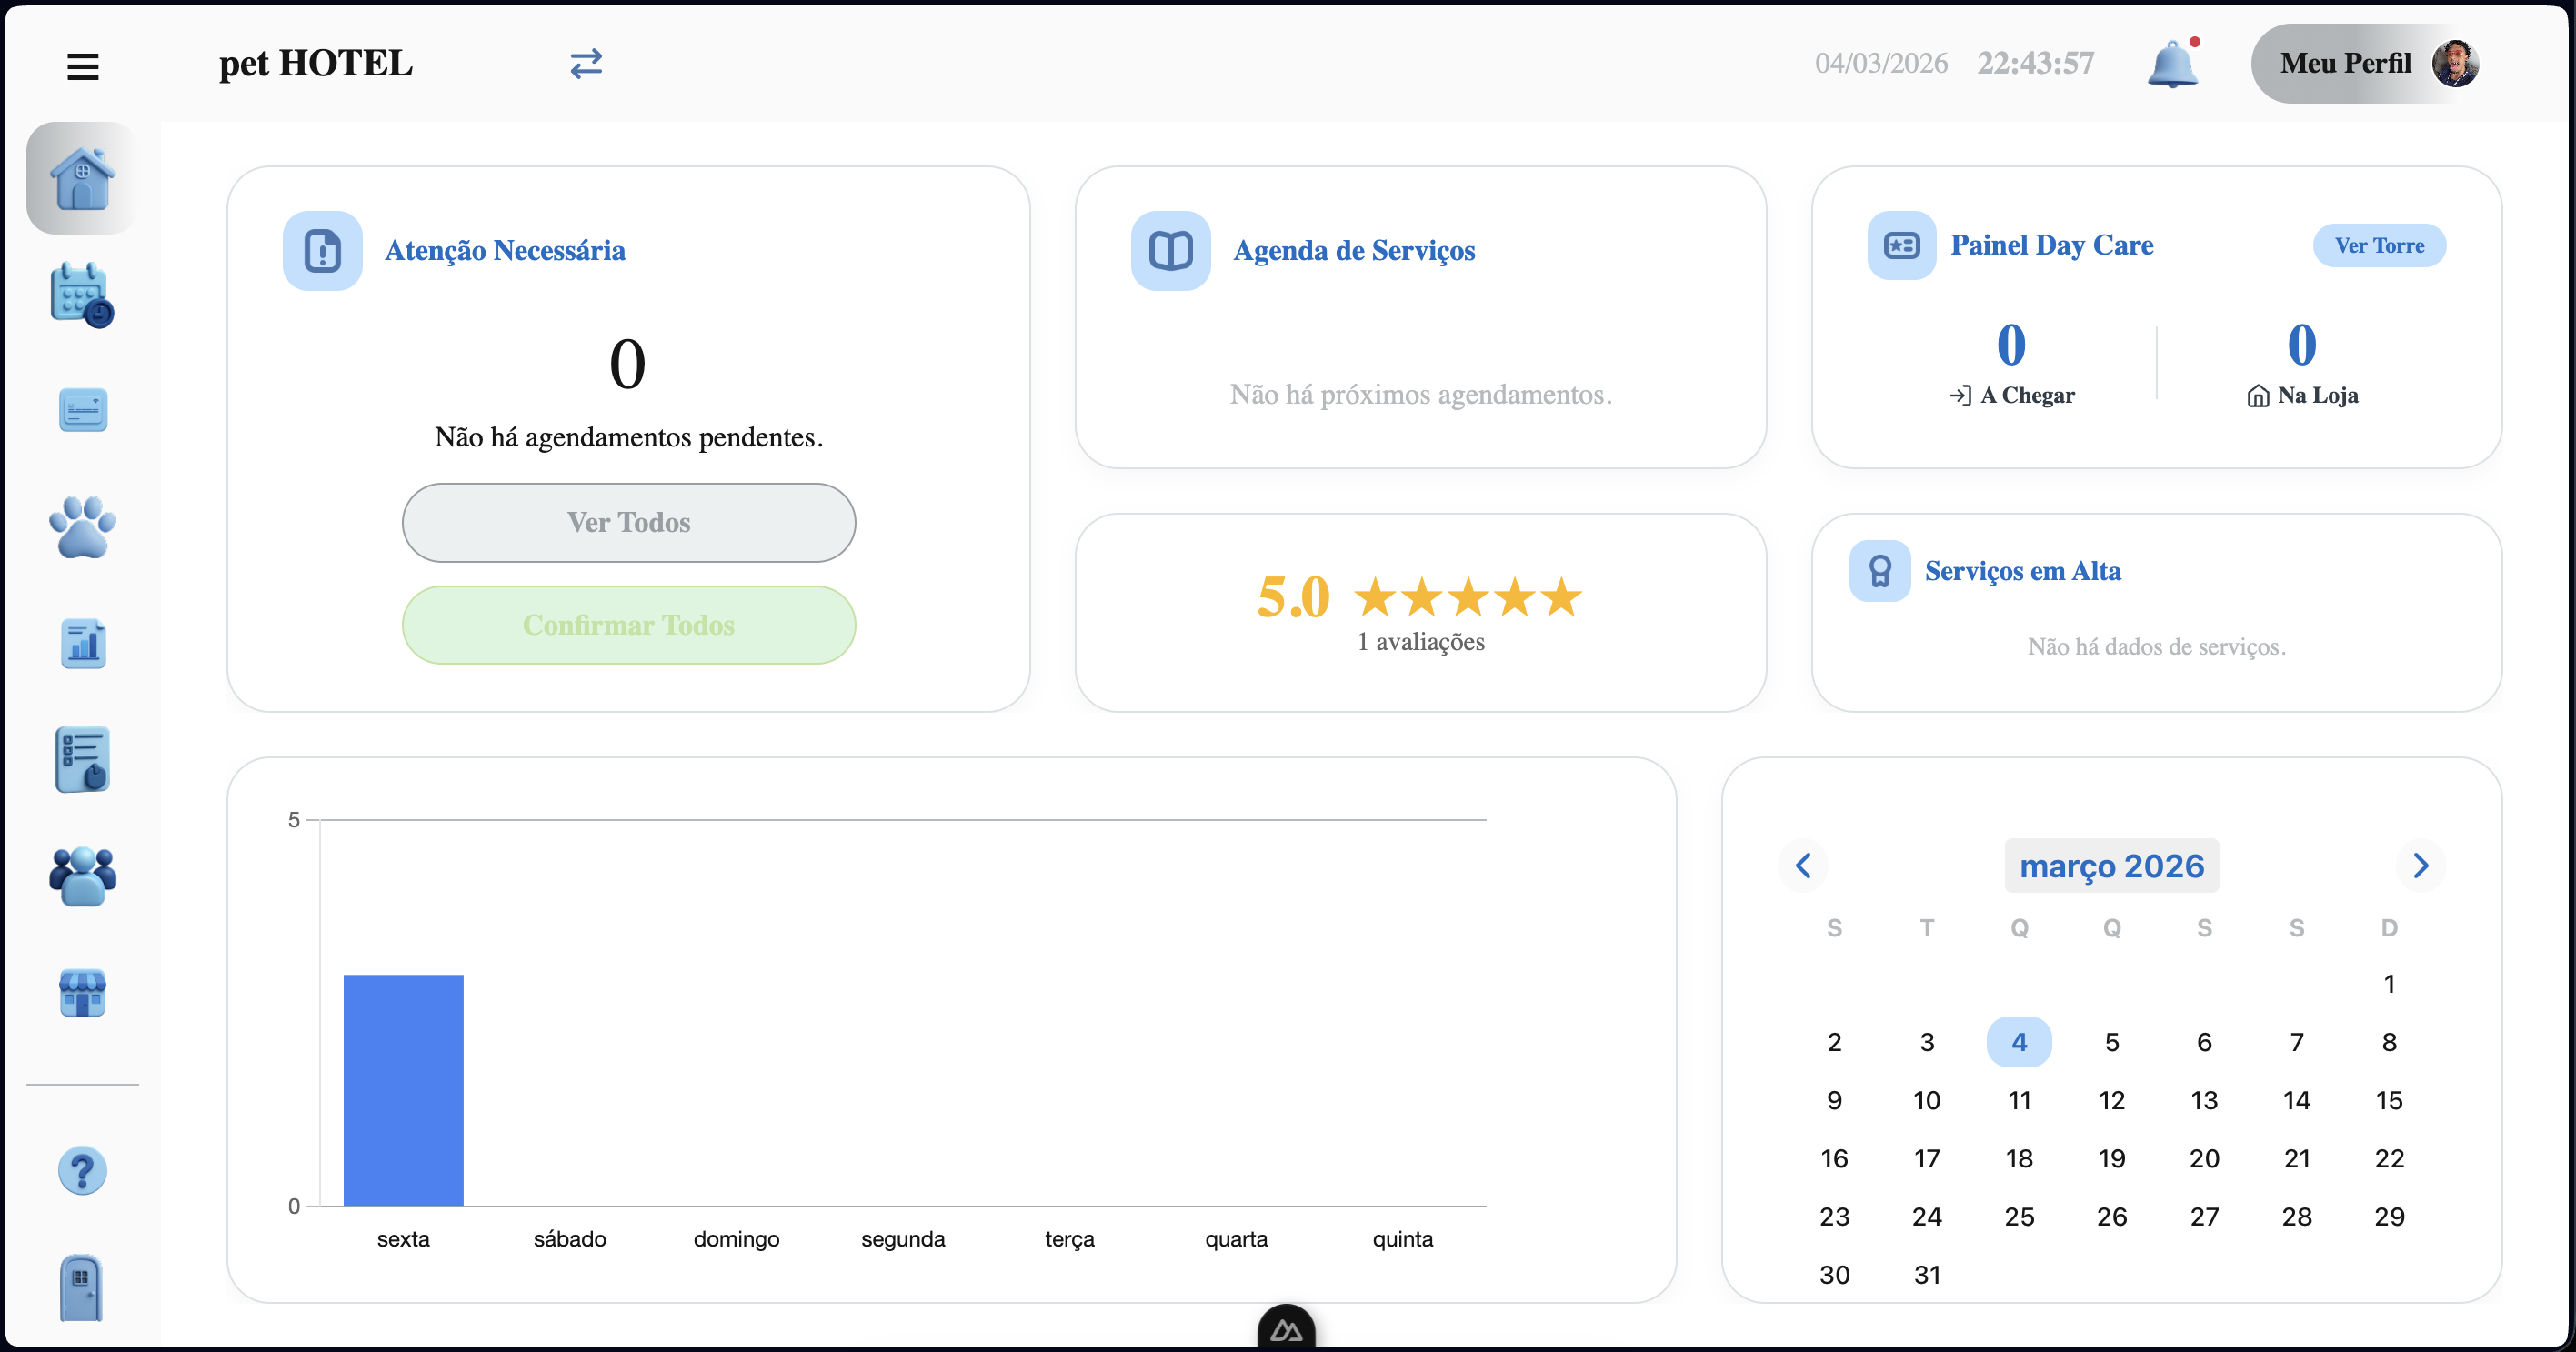The width and height of the screenshot is (2576, 1352).
Task: Click the Ver Todos button
Action: click(x=628, y=522)
